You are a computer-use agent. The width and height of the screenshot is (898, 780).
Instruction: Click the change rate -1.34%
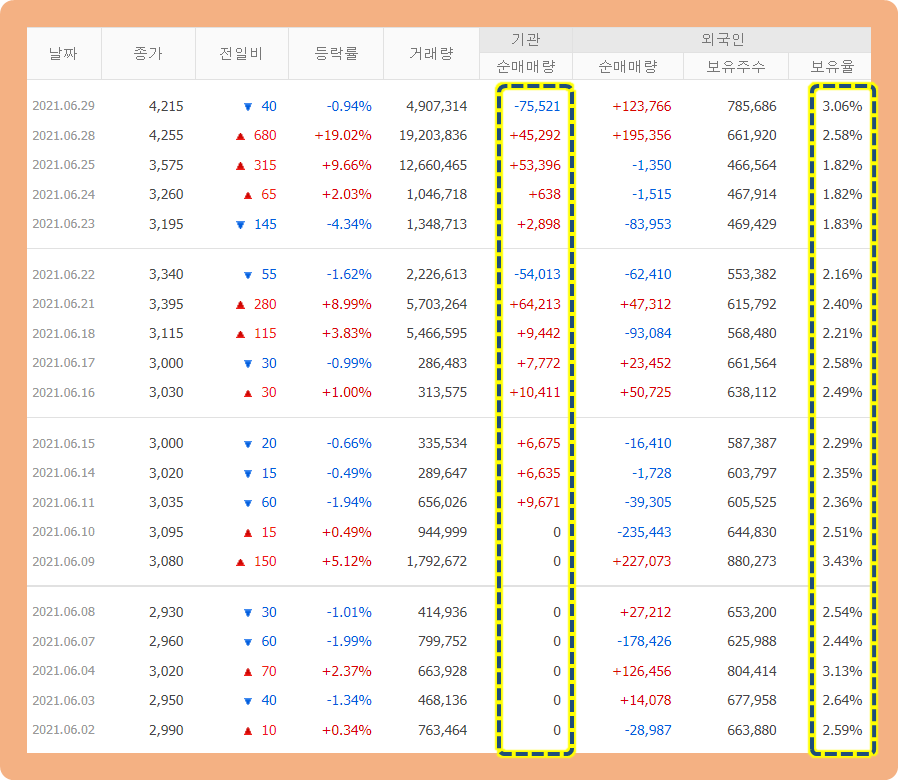tap(349, 700)
